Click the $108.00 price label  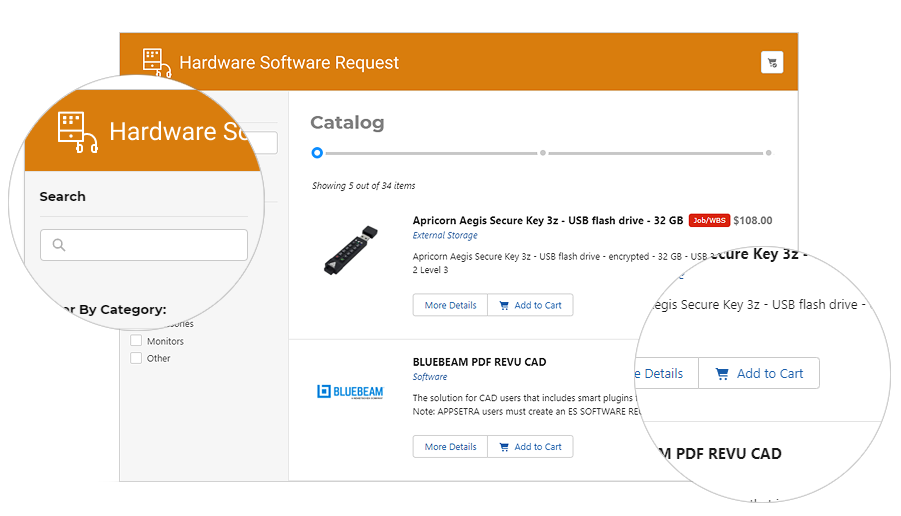point(753,221)
